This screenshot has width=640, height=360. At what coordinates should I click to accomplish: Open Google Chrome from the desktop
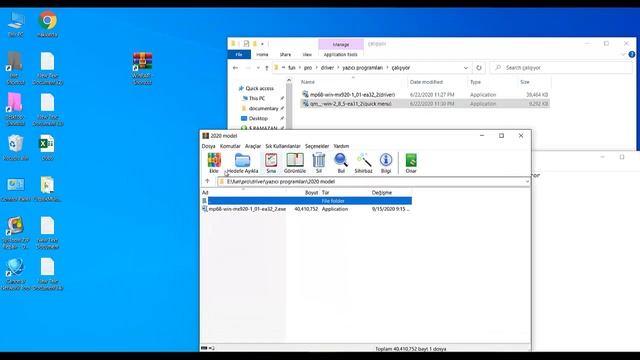(47, 24)
